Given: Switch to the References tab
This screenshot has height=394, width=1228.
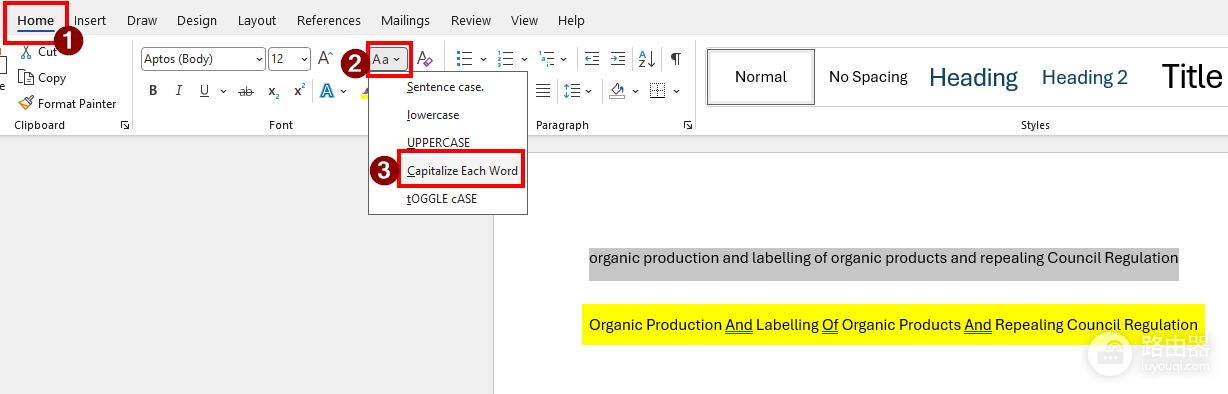Looking at the screenshot, I should 329,20.
